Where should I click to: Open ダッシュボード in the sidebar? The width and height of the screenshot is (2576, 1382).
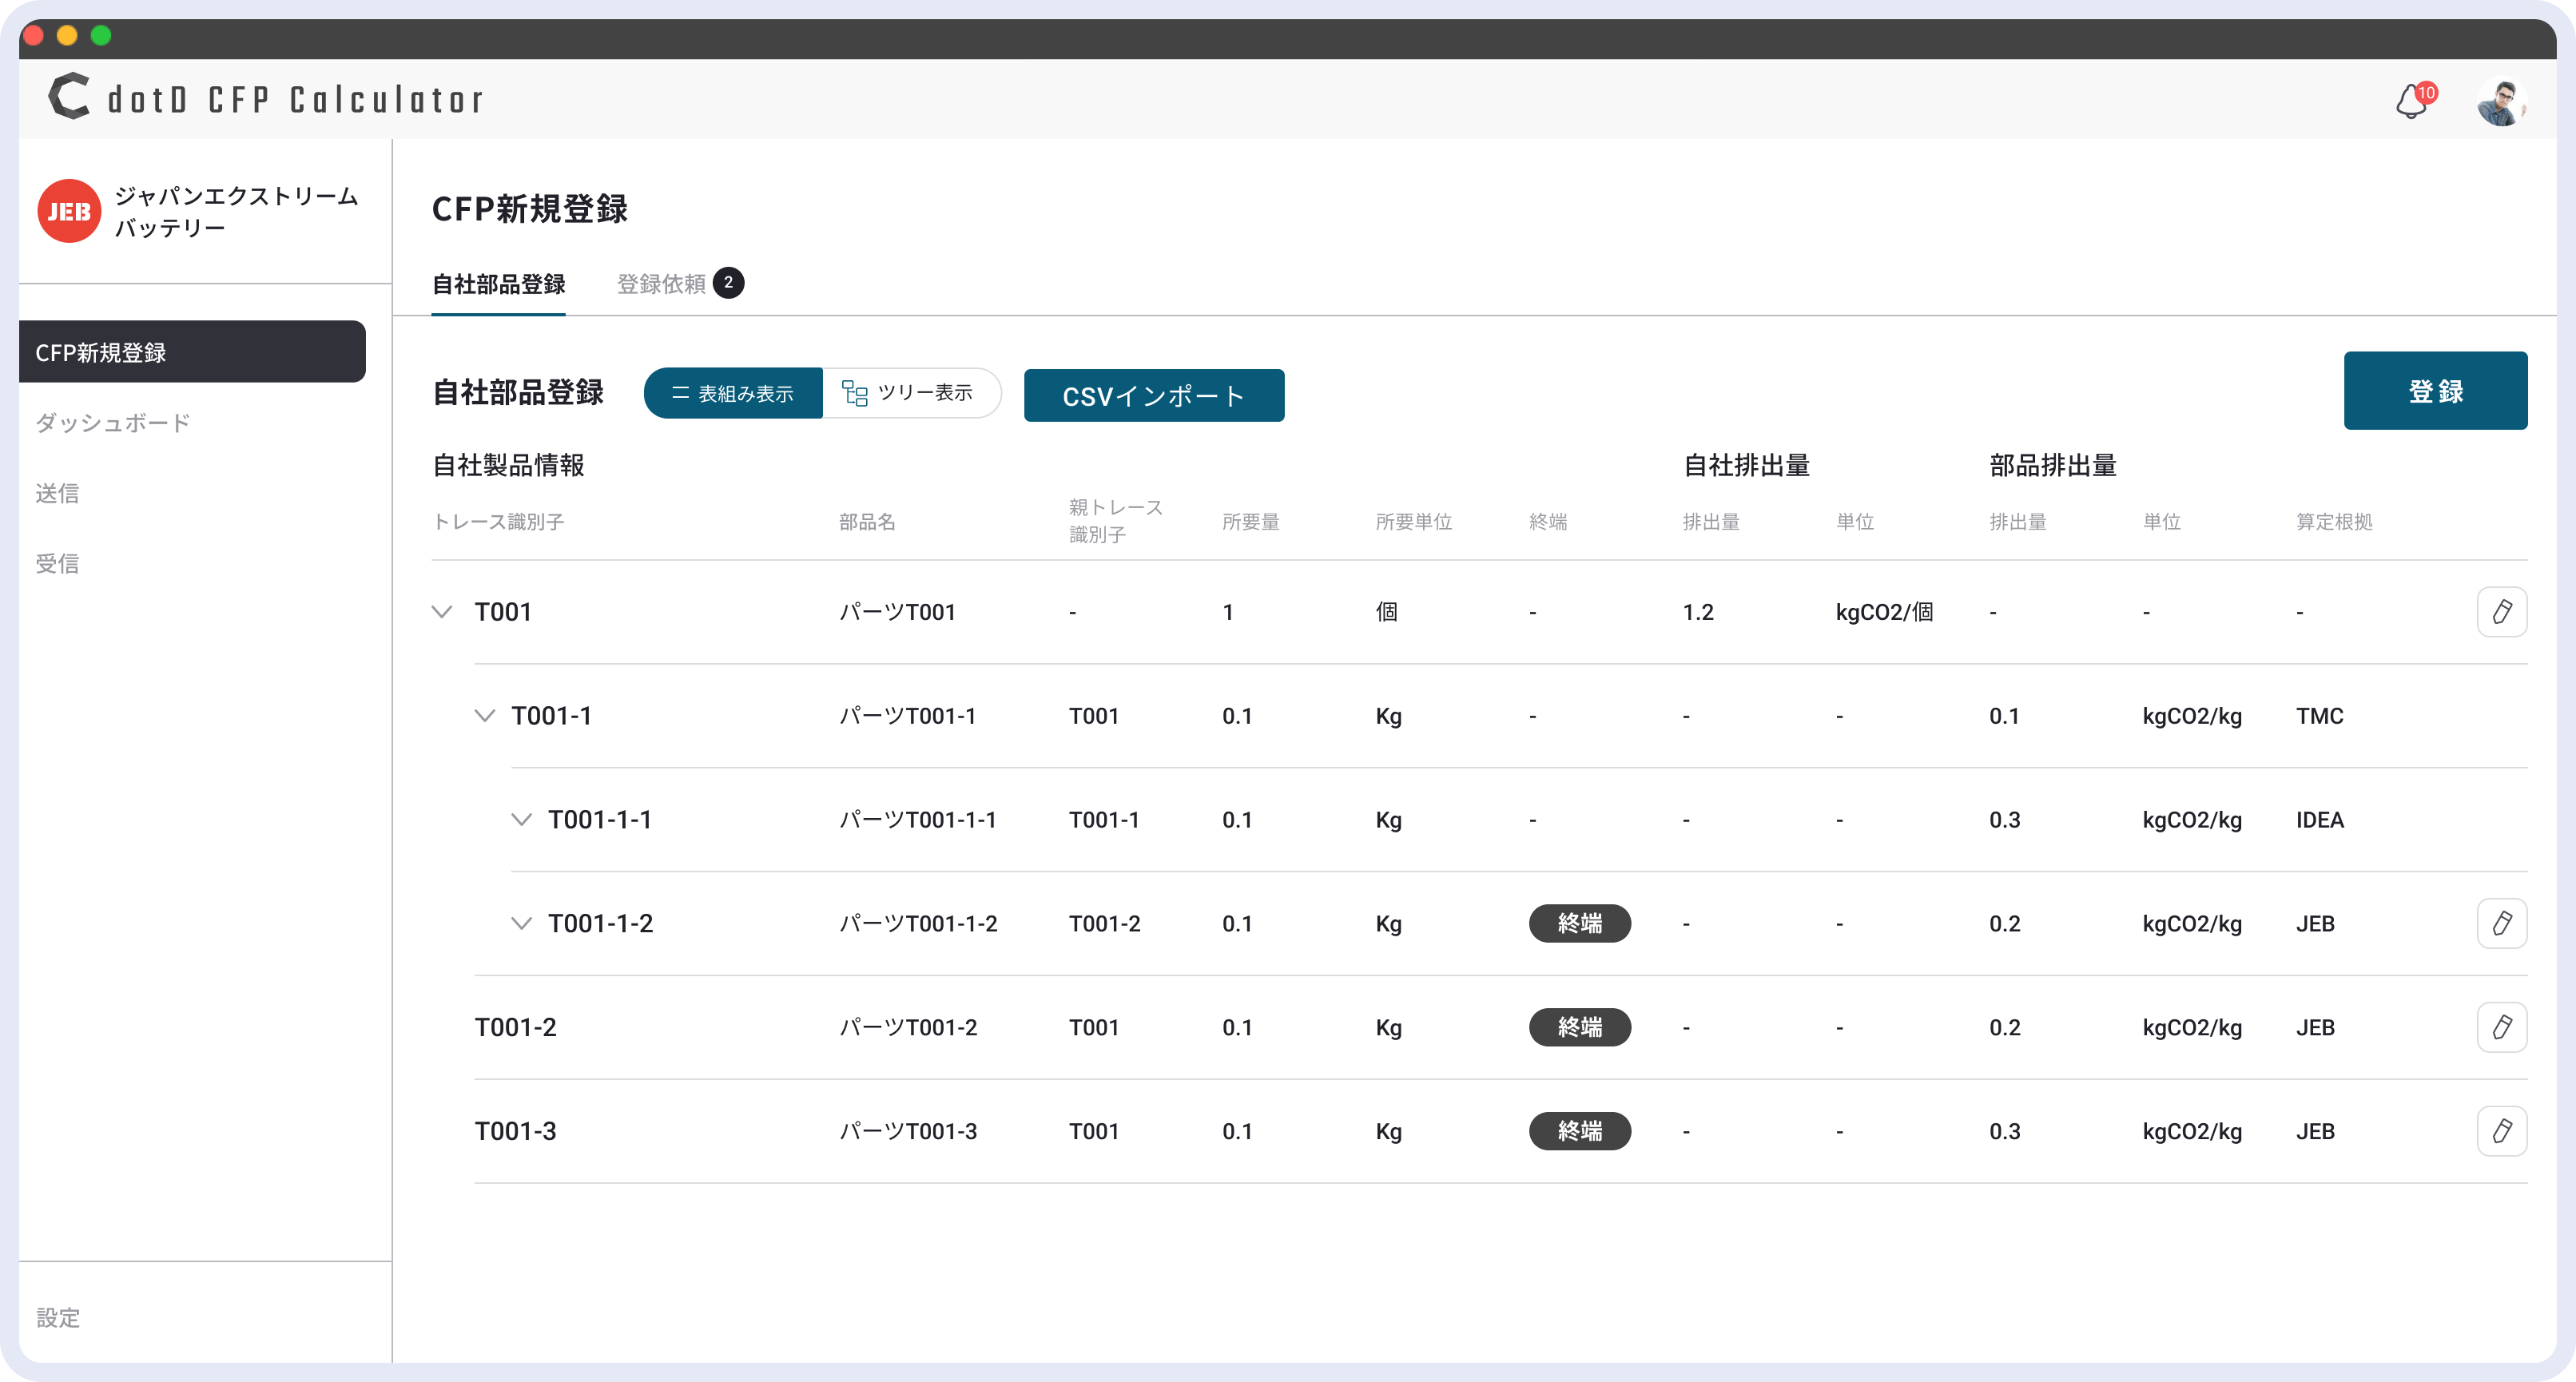[x=113, y=423]
